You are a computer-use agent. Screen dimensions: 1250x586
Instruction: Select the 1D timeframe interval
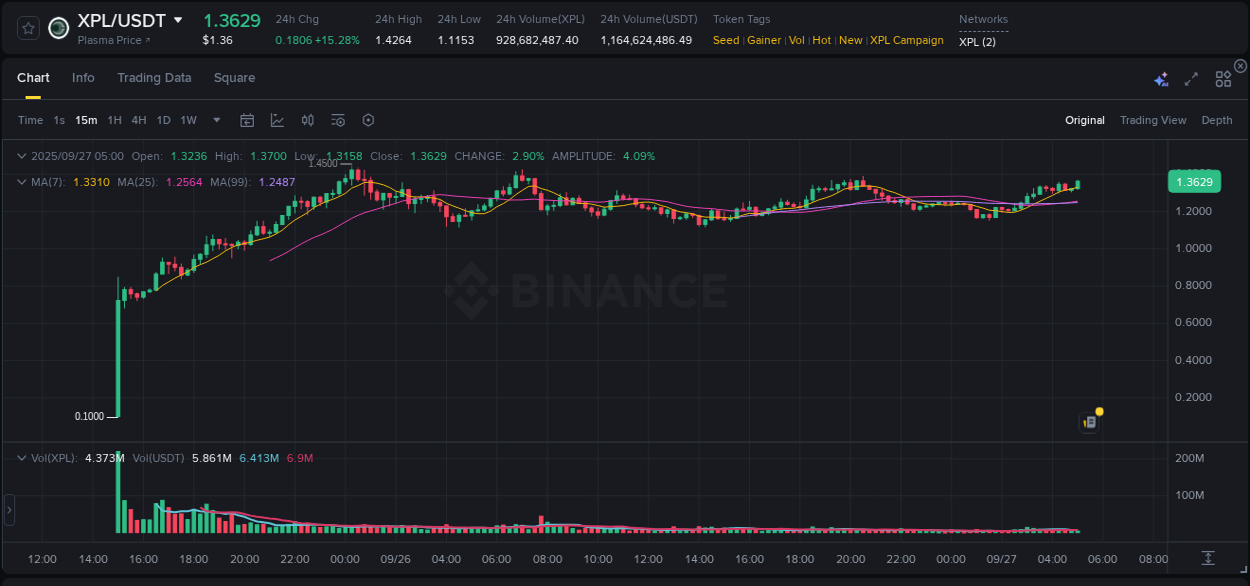click(x=163, y=119)
